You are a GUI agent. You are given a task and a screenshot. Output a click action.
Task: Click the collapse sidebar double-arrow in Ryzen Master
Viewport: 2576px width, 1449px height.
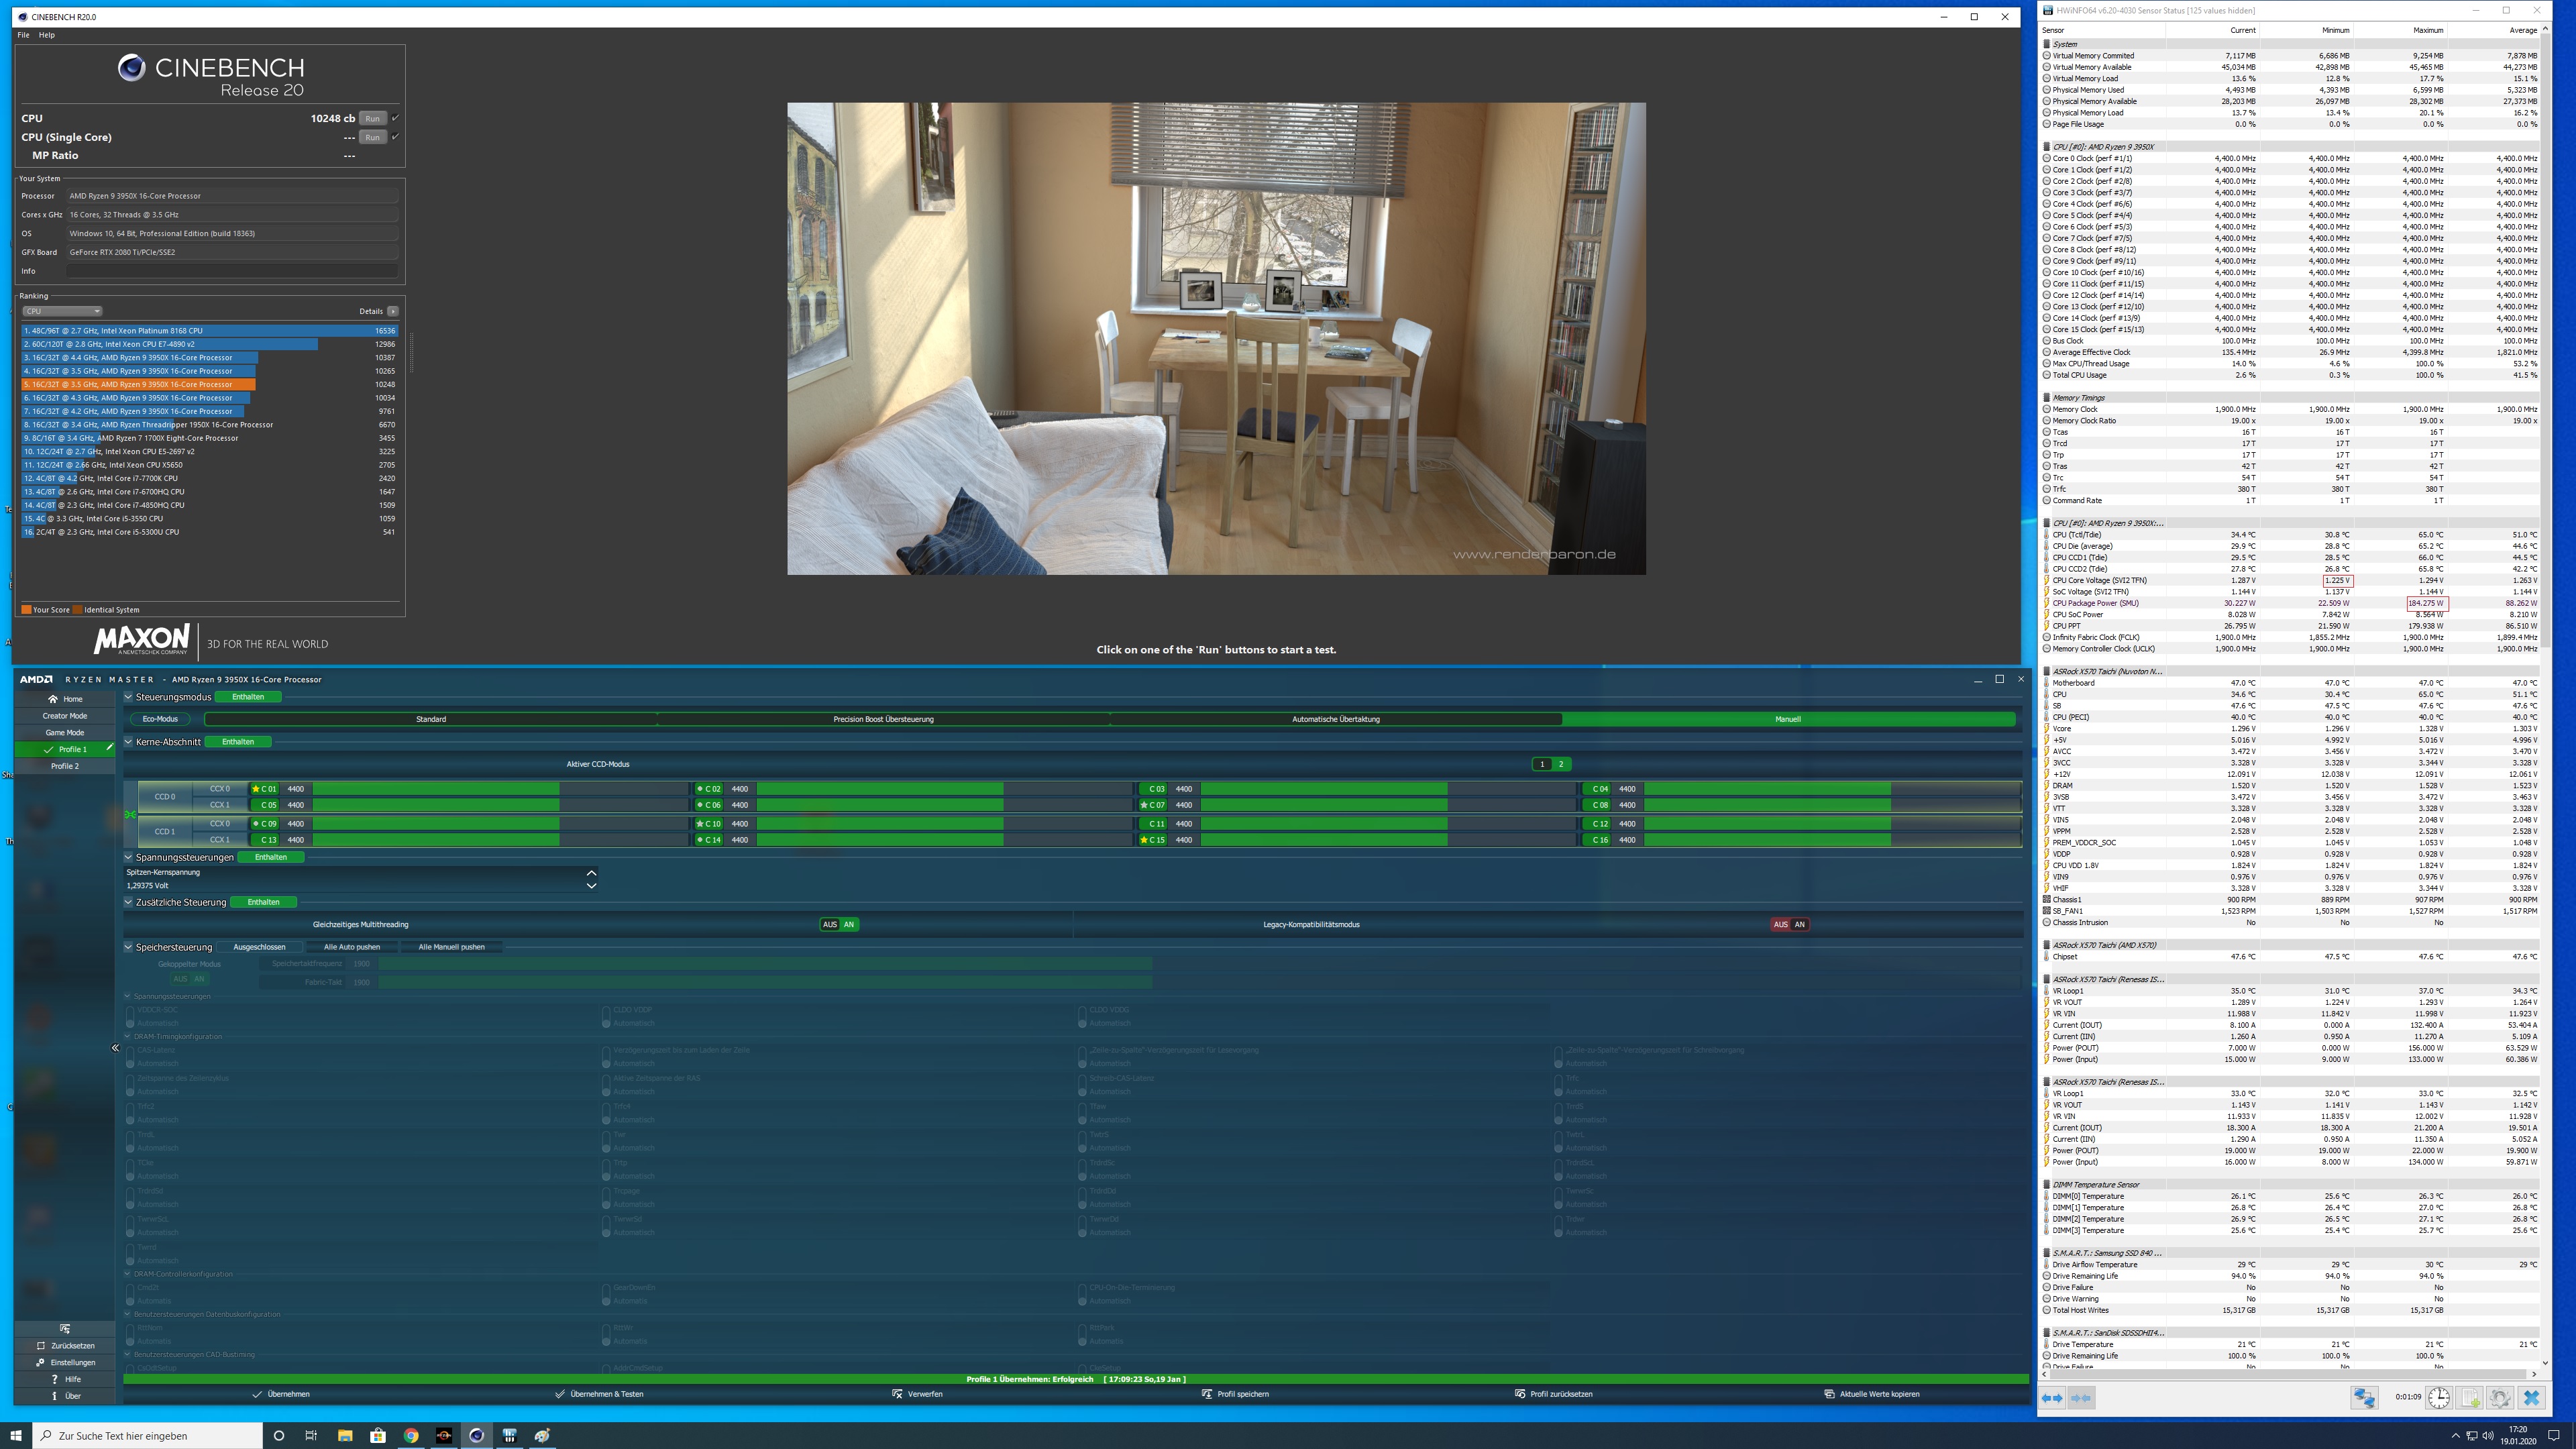[x=115, y=1048]
